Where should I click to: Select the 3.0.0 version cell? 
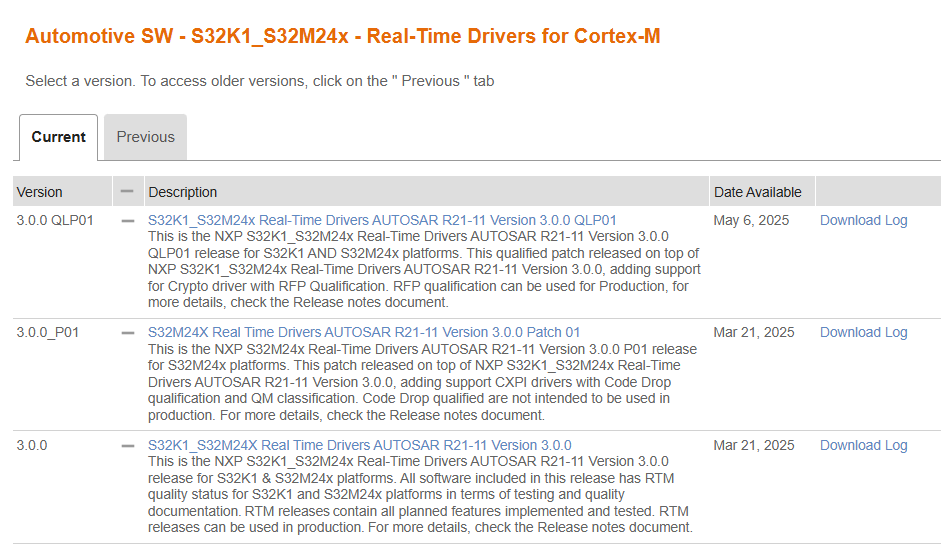tap(32, 445)
